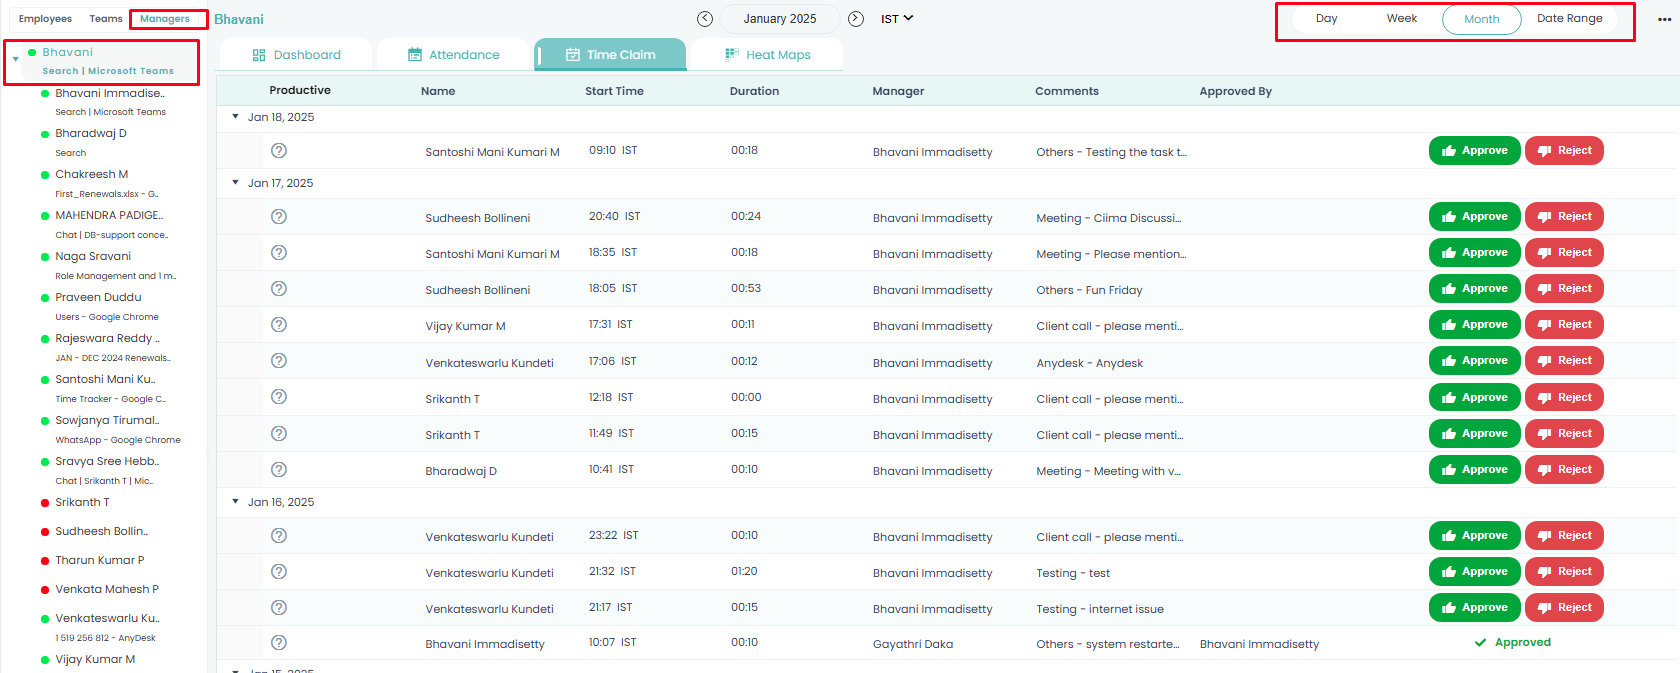Image resolution: width=1680 pixels, height=673 pixels.
Task: Click question icon on 17:06 Anydesk row
Action: (279, 361)
